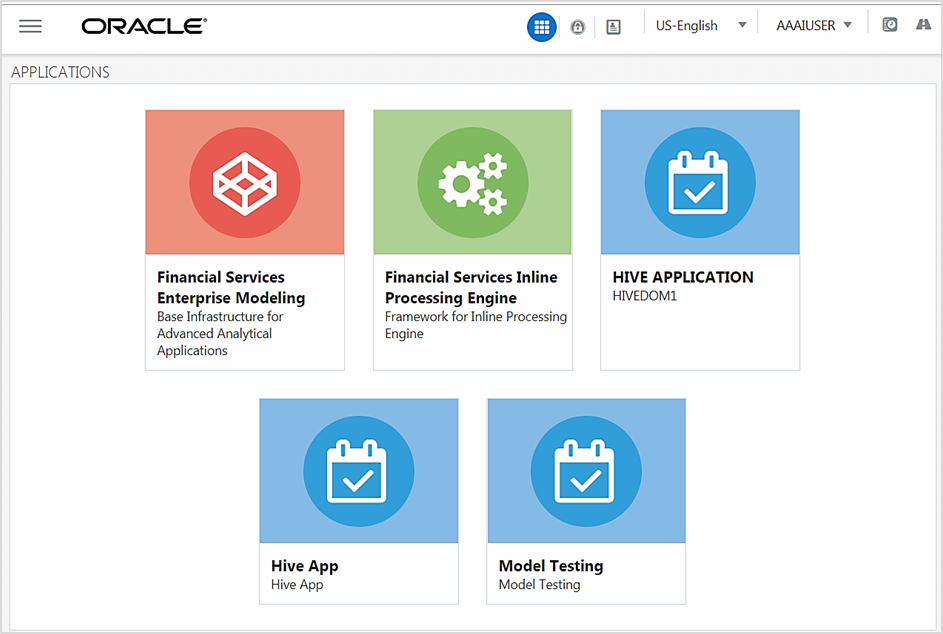This screenshot has height=634, width=943.
Task: Click the binoculars search icon
Action: [x=923, y=25]
